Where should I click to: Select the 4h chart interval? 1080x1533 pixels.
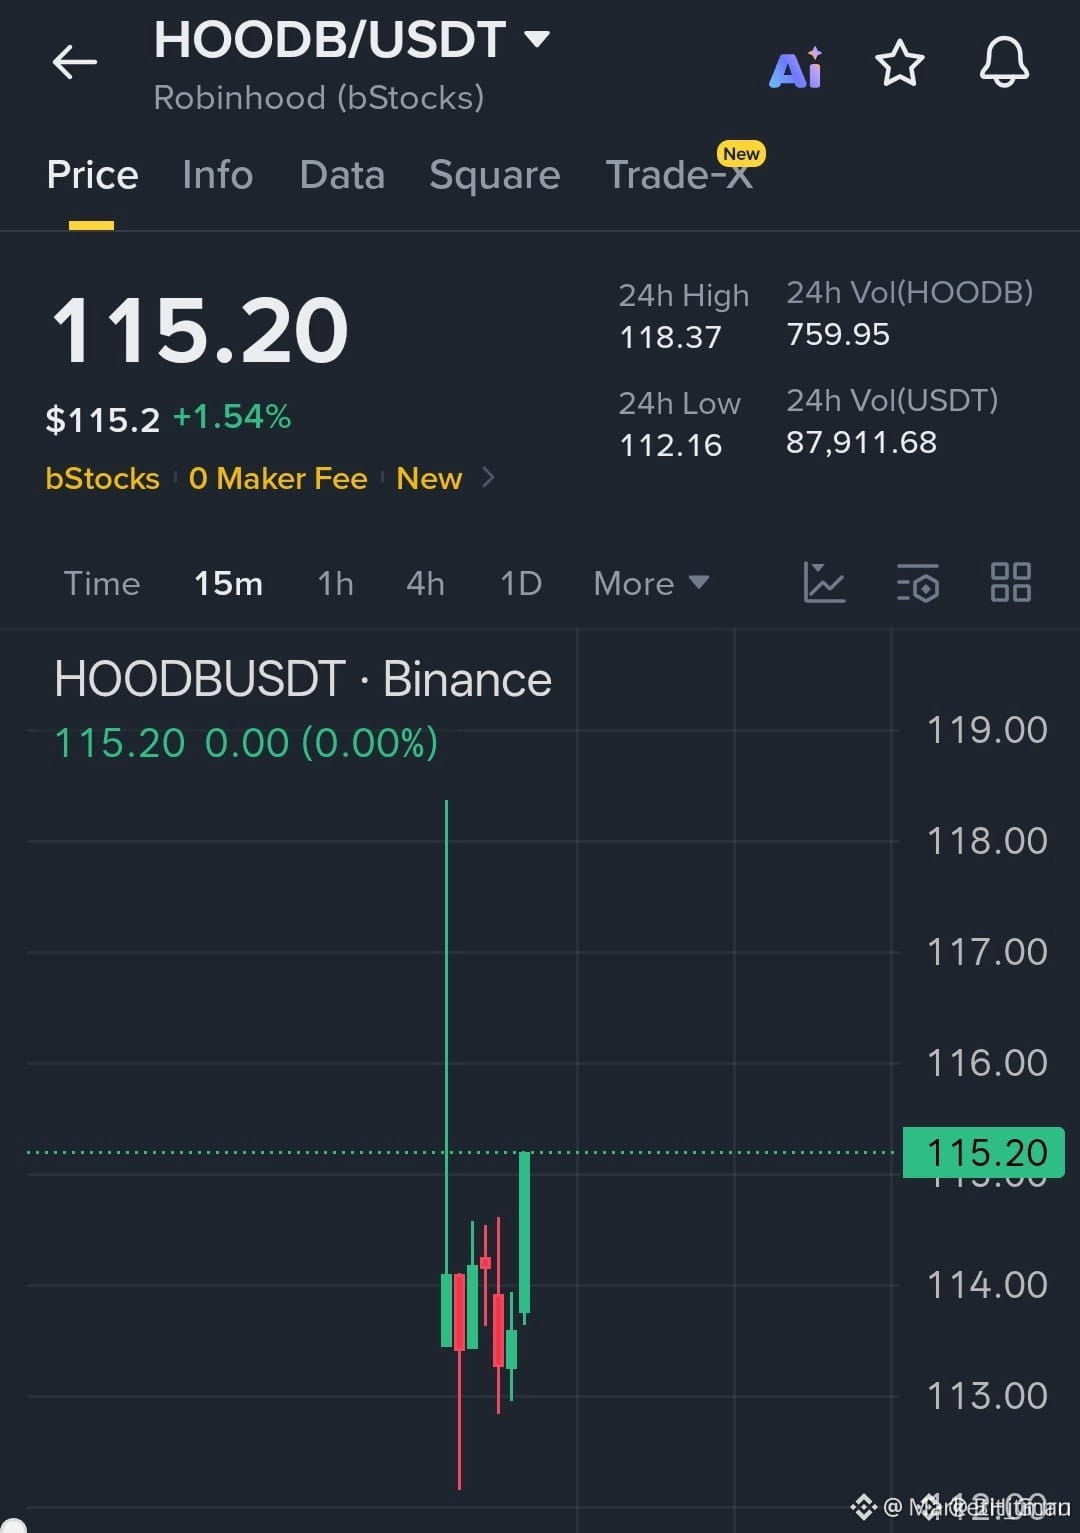tap(426, 583)
